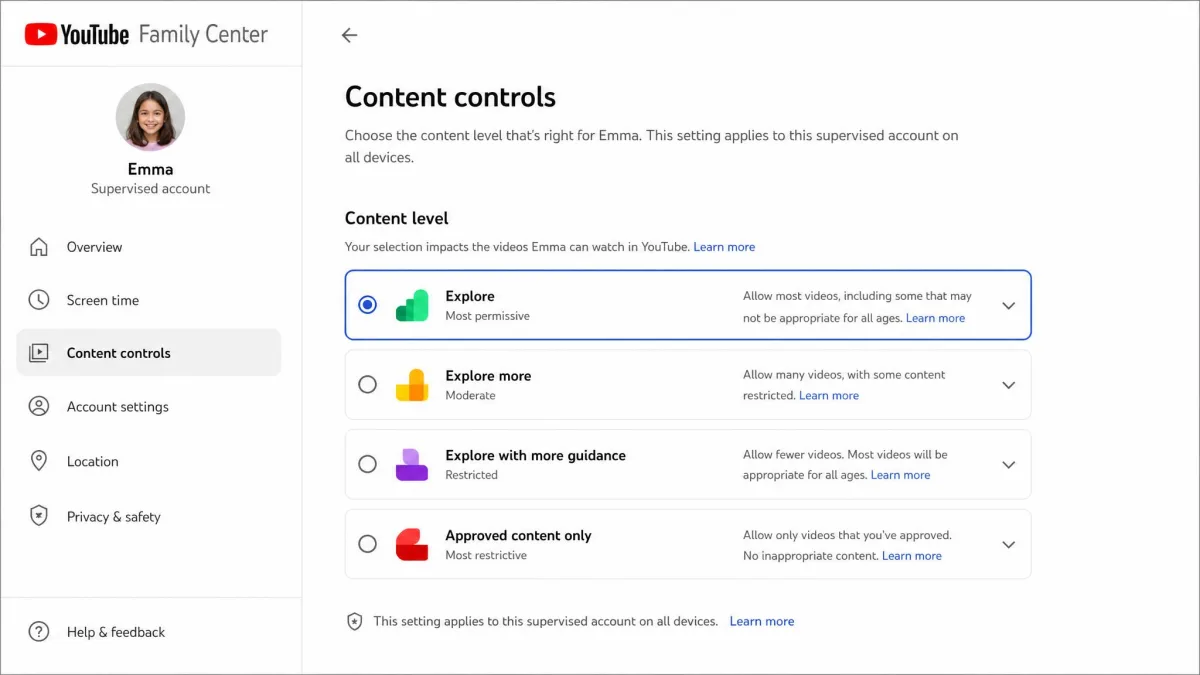This screenshot has width=1200, height=675.
Task: Go back with the left arrow
Action: (x=349, y=35)
